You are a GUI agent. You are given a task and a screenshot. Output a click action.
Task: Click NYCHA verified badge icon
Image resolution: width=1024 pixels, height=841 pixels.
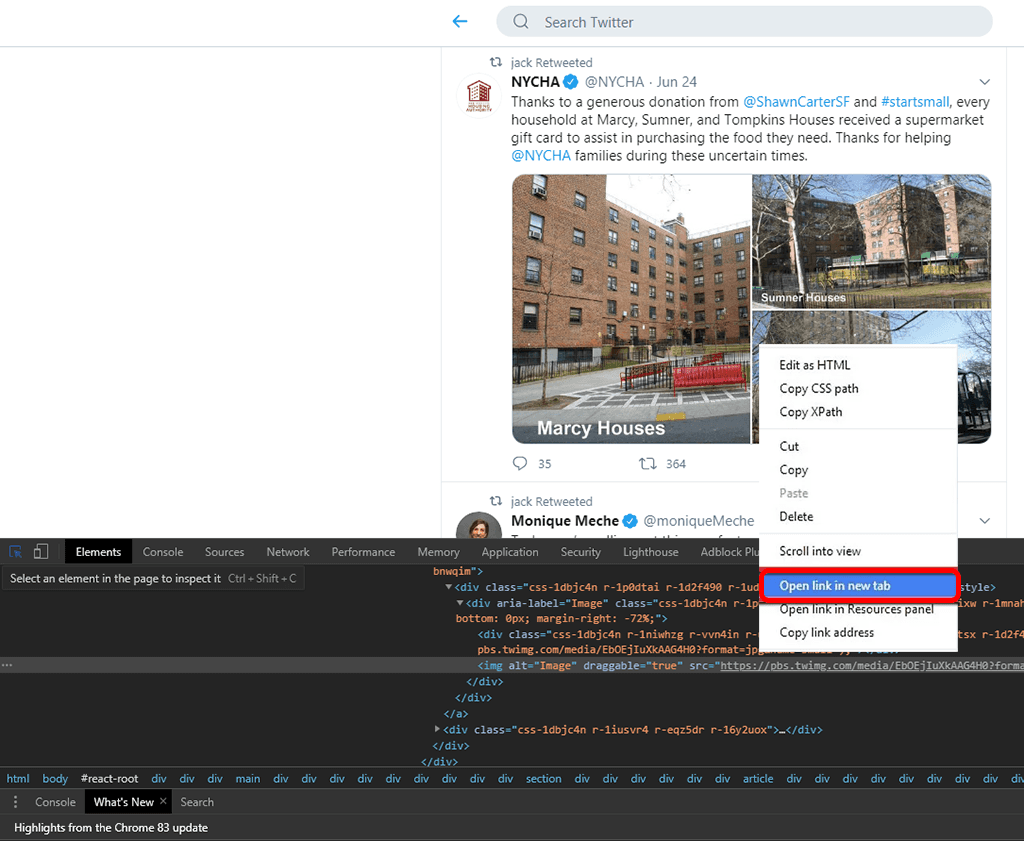571,82
